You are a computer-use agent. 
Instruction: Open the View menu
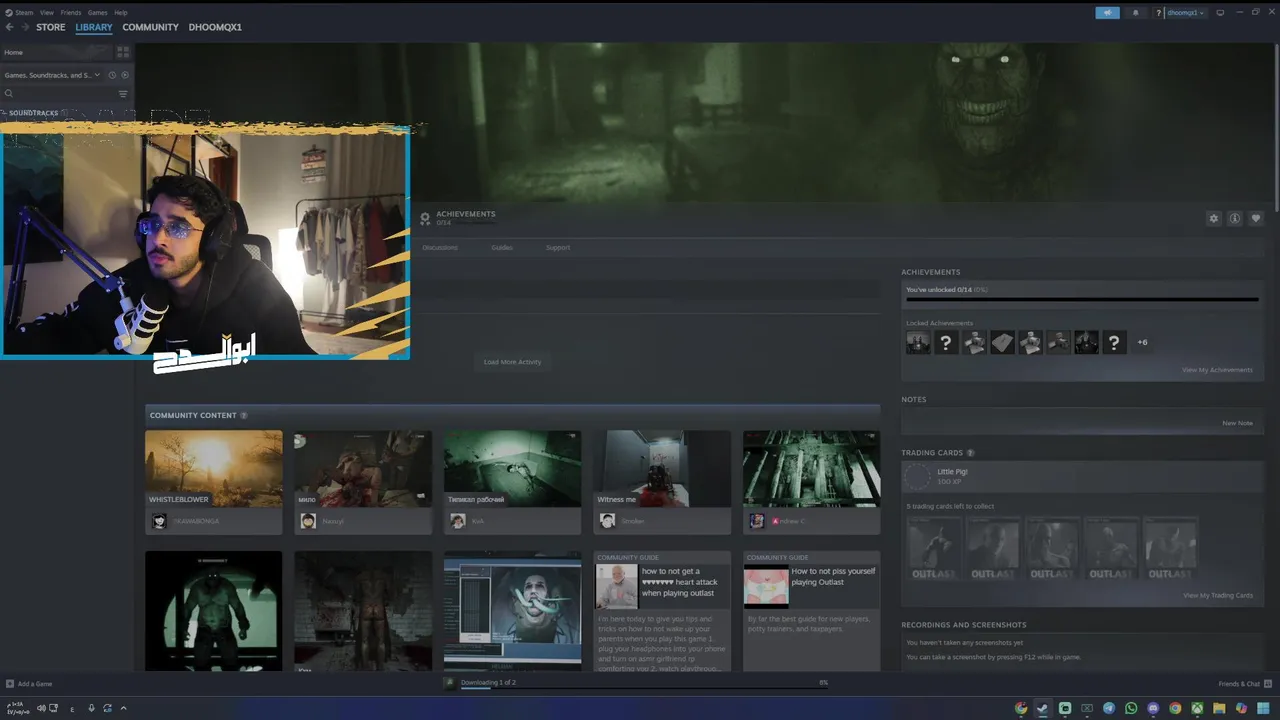click(x=47, y=13)
